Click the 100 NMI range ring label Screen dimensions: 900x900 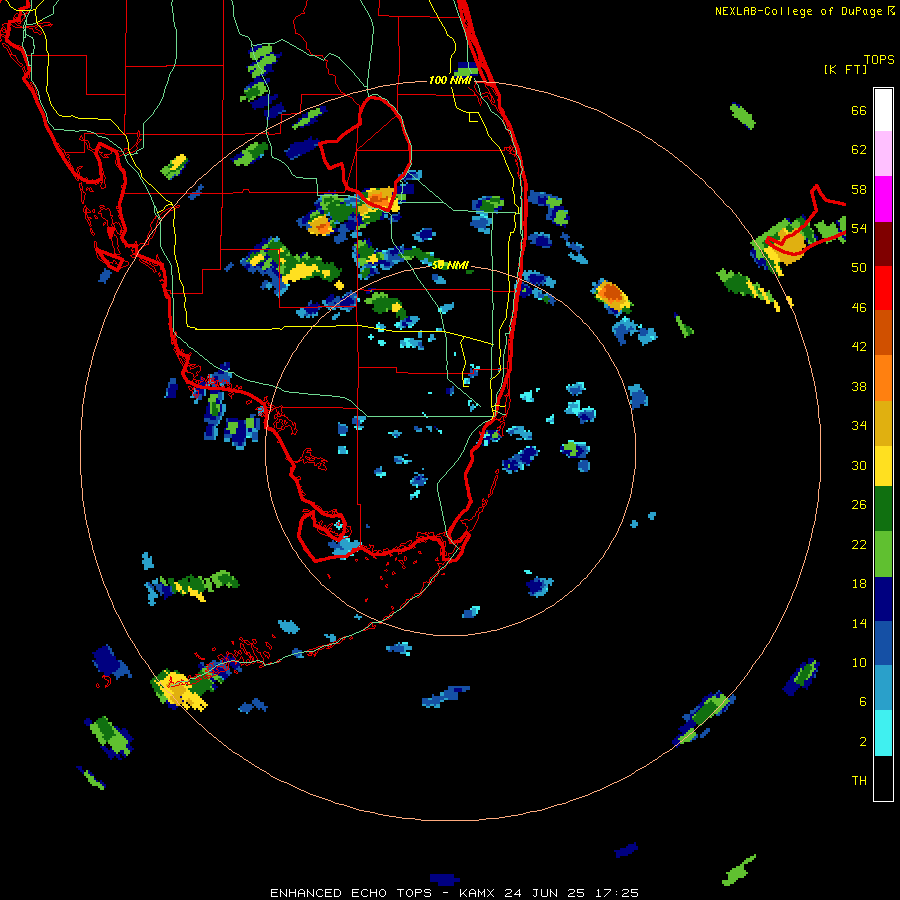click(x=450, y=80)
